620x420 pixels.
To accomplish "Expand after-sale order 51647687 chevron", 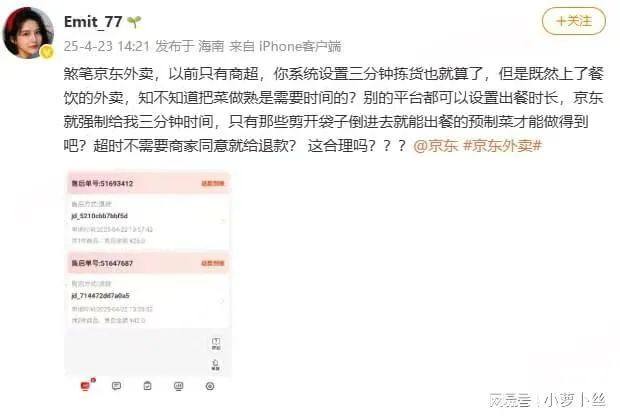I will (222, 301).
